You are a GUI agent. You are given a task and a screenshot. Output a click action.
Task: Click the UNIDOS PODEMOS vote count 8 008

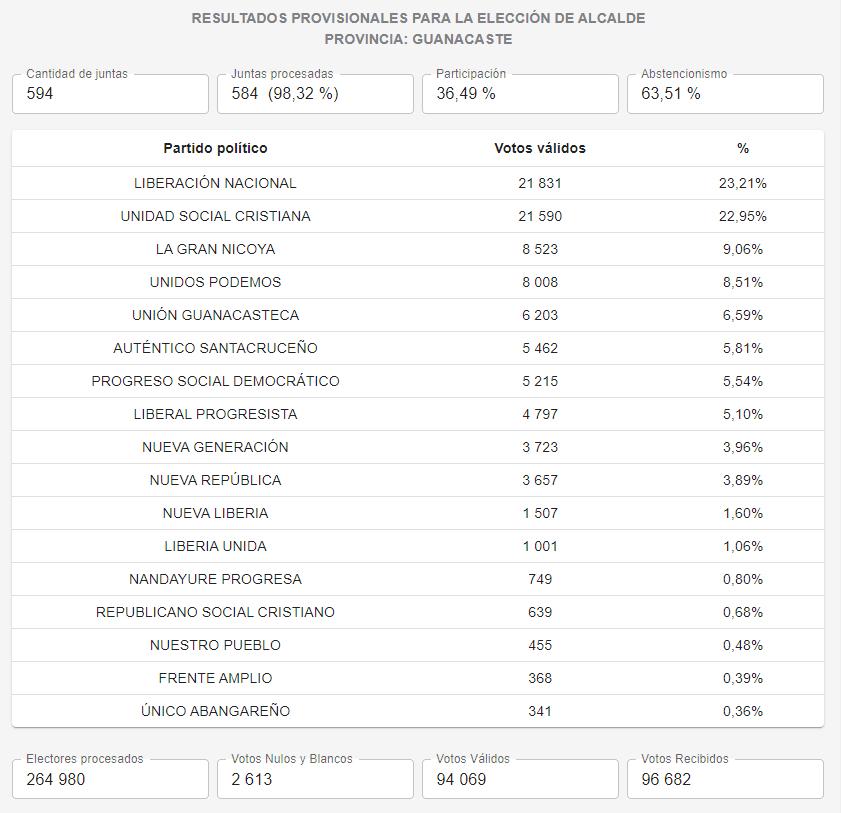pyautogui.click(x=540, y=282)
